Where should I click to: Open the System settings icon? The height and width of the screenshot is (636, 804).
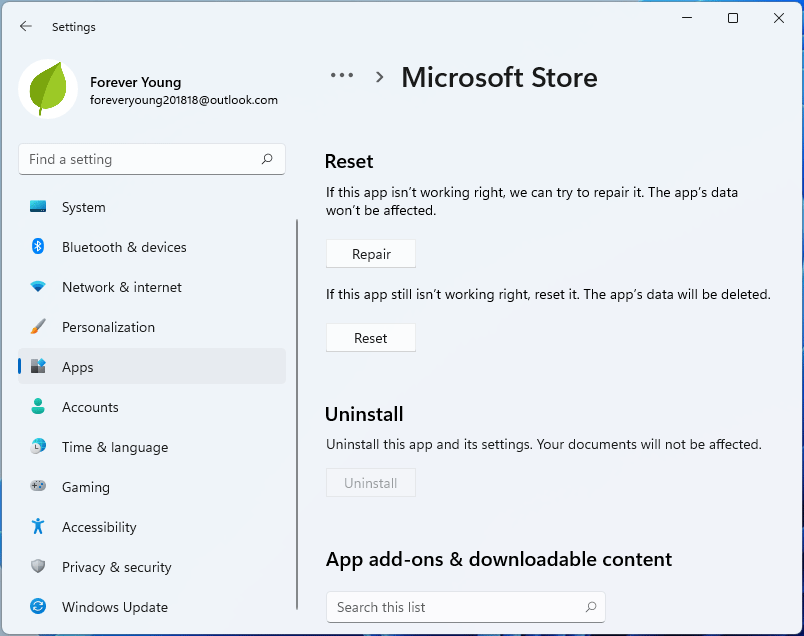[x=37, y=207]
